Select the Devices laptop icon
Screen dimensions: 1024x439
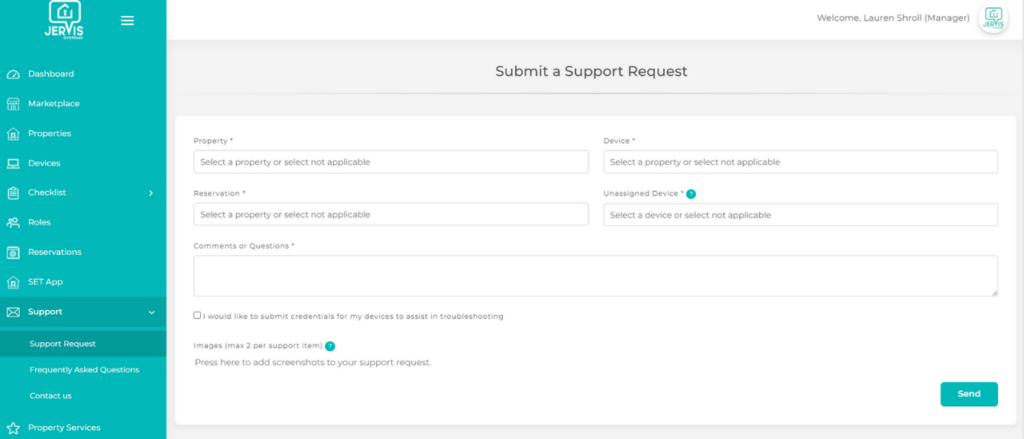tap(13, 163)
